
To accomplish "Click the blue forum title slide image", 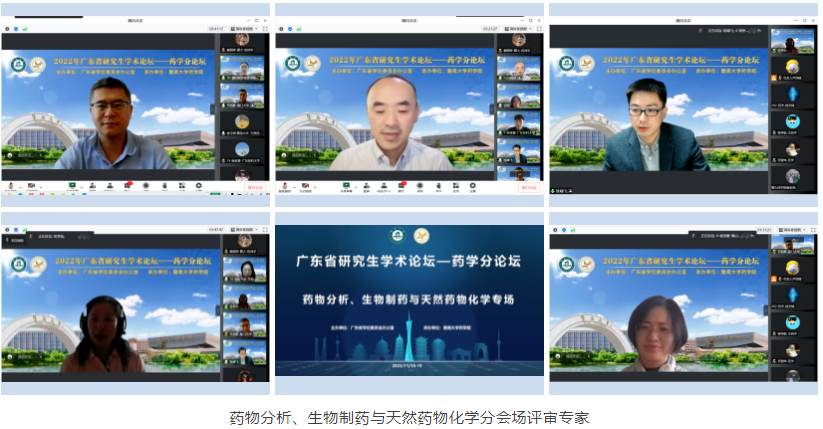I will pyautogui.click(x=410, y=300).
